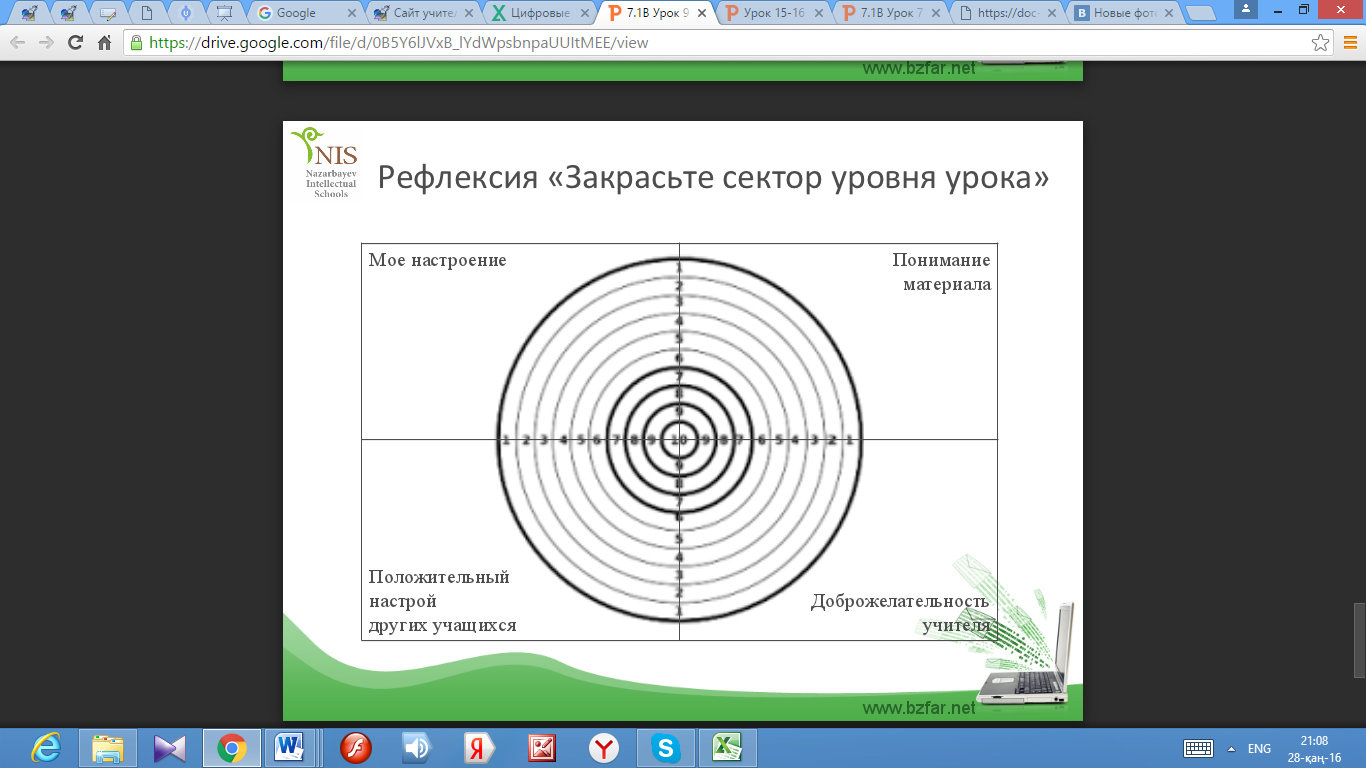Open File Explorer folder icon in taskbar

[x=107, y=748]
